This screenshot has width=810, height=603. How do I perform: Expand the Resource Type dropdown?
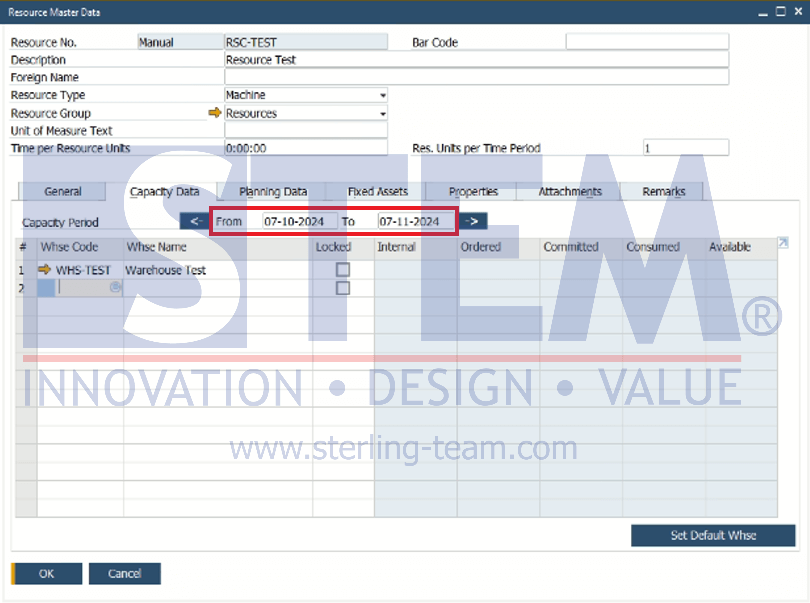[x=382, y=96]
